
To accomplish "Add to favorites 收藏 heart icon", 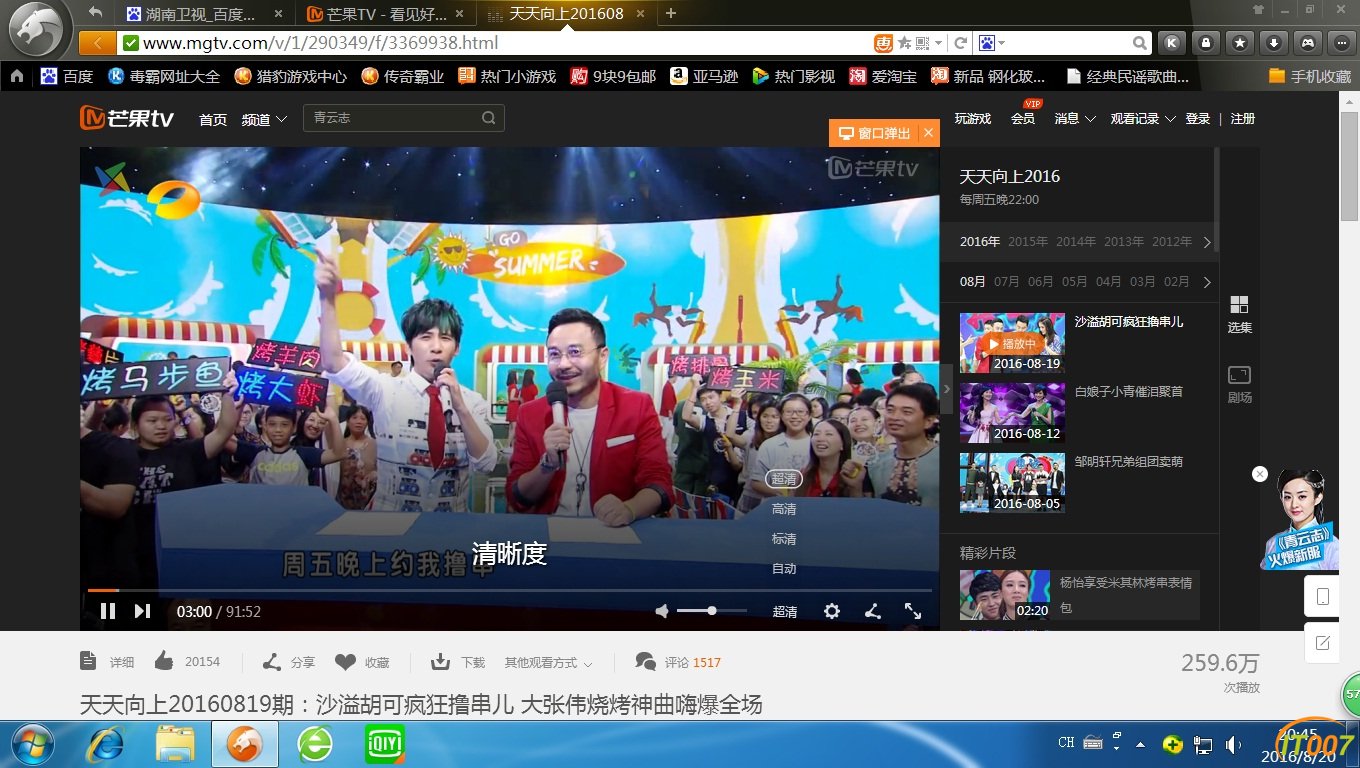I will (345, 662).
